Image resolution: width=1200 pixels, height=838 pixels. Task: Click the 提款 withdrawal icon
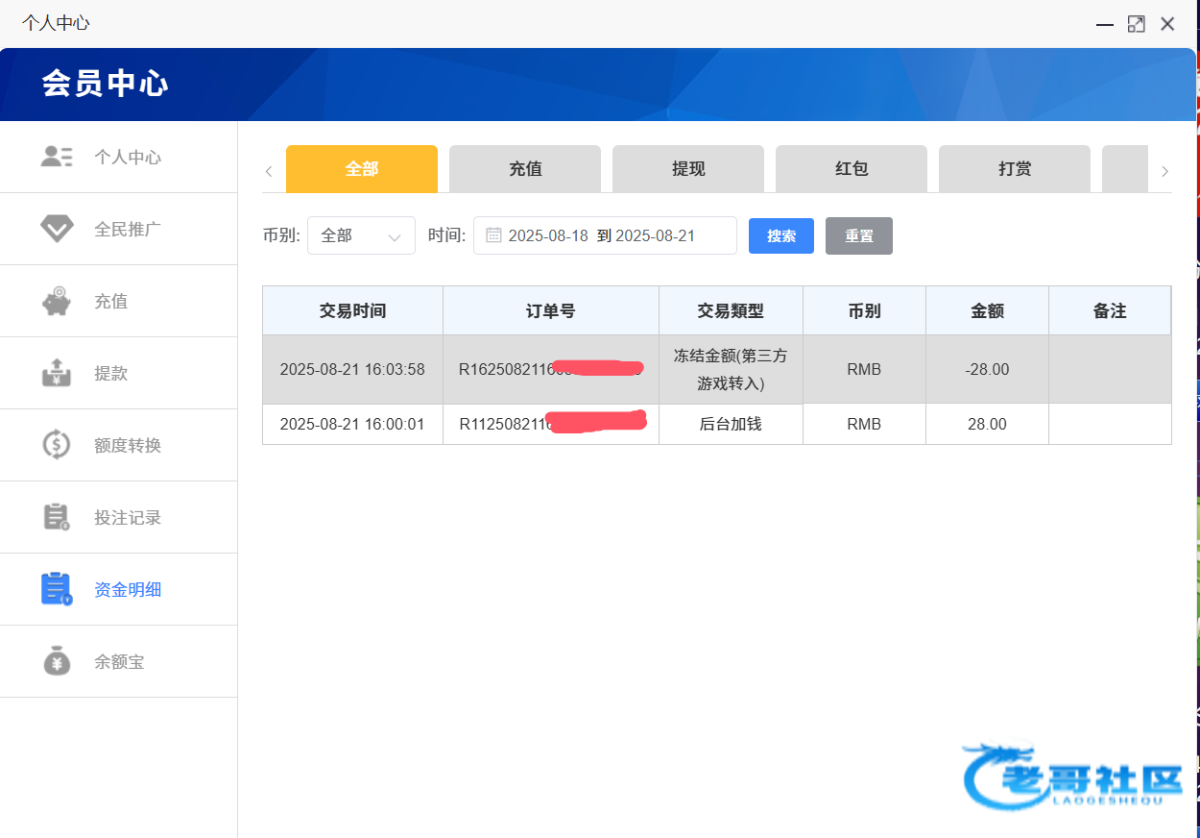[57, 373]
